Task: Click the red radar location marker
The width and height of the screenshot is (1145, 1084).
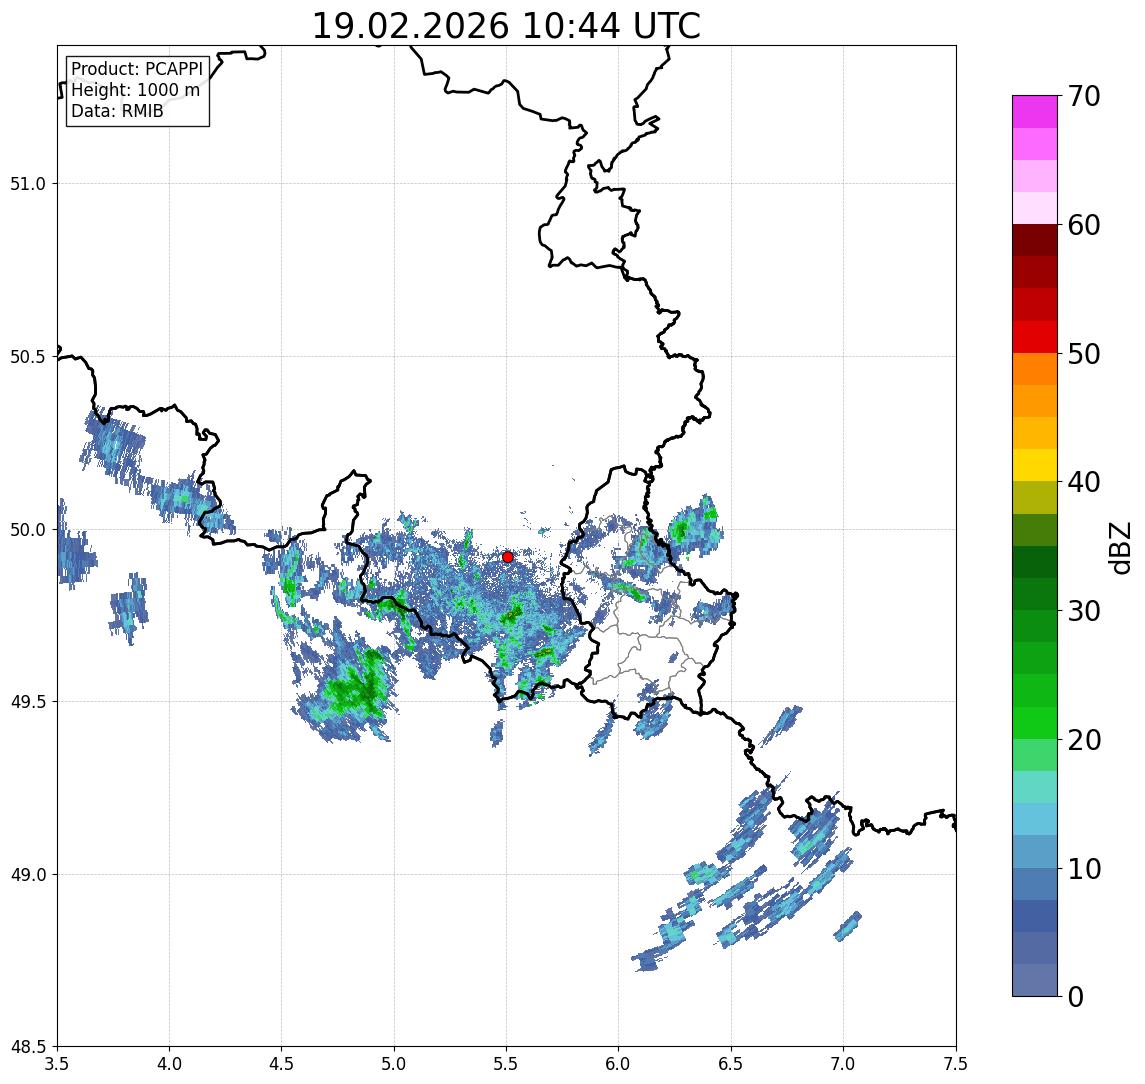Action: [508, 557]
